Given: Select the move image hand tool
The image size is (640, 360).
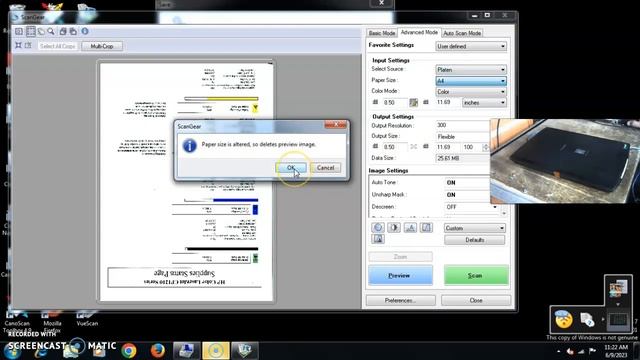Looking at the screenshot, I should (41, 31).
